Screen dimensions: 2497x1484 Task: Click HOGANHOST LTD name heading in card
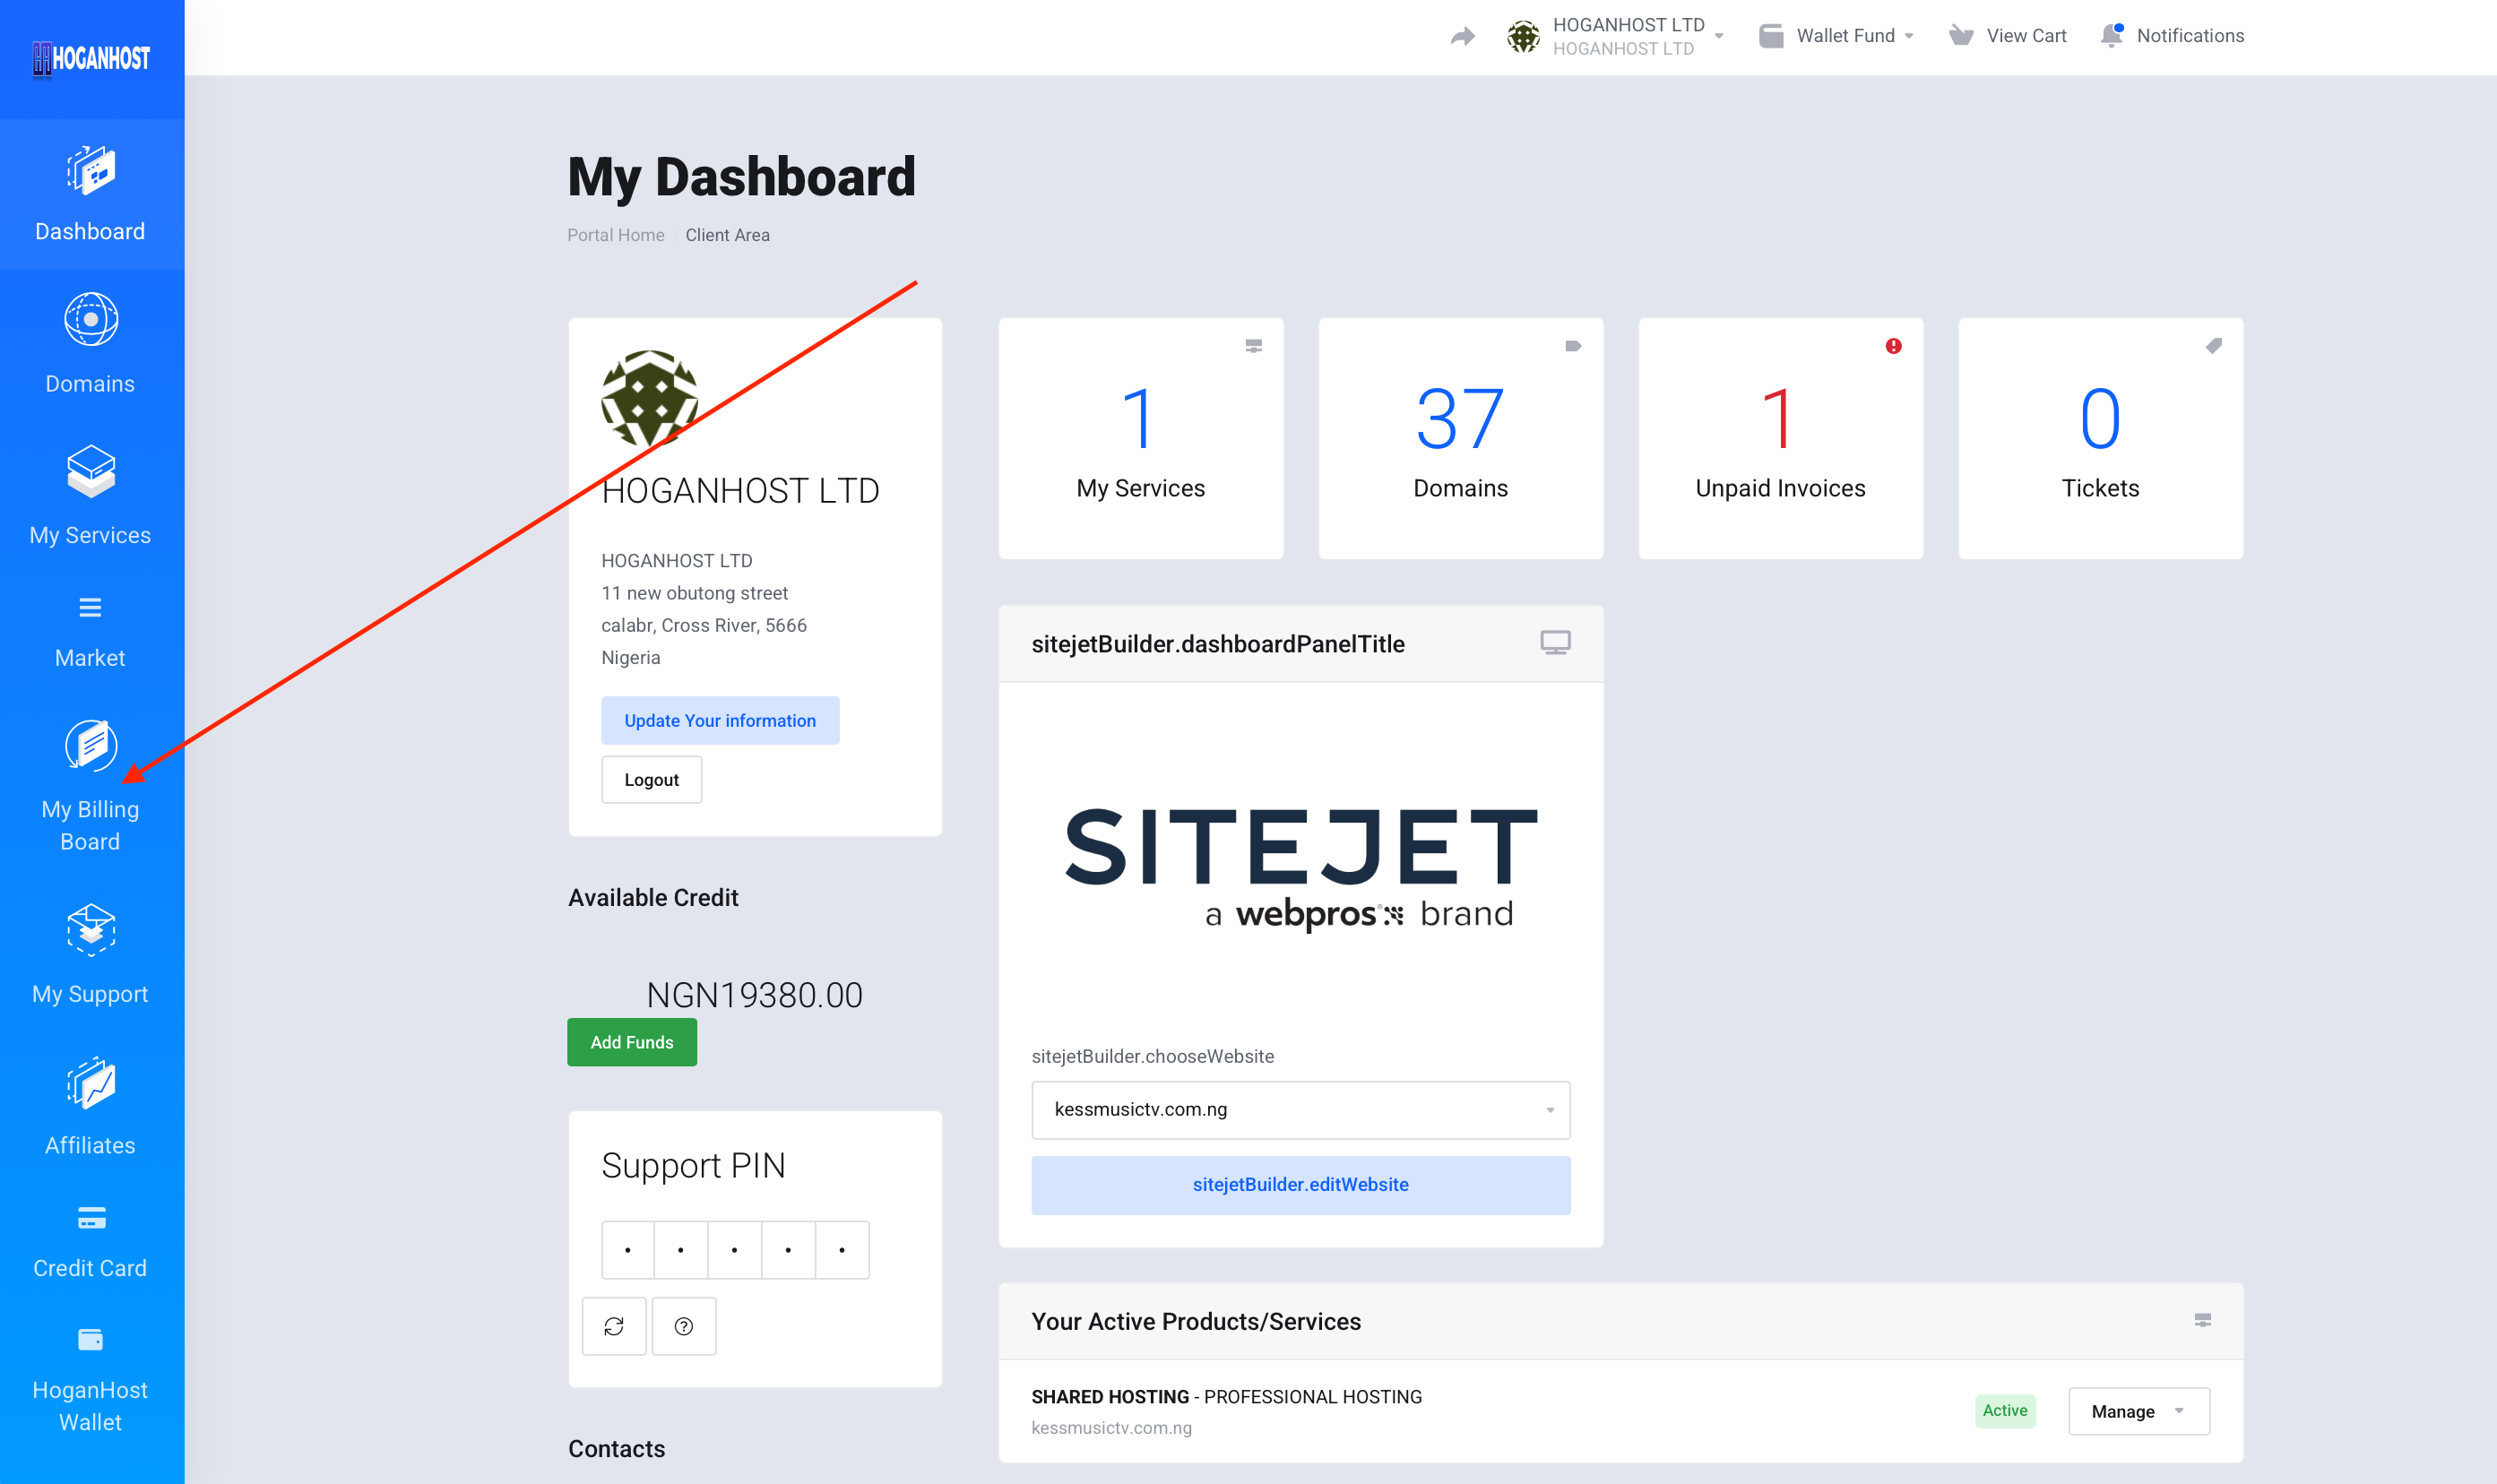740,491
